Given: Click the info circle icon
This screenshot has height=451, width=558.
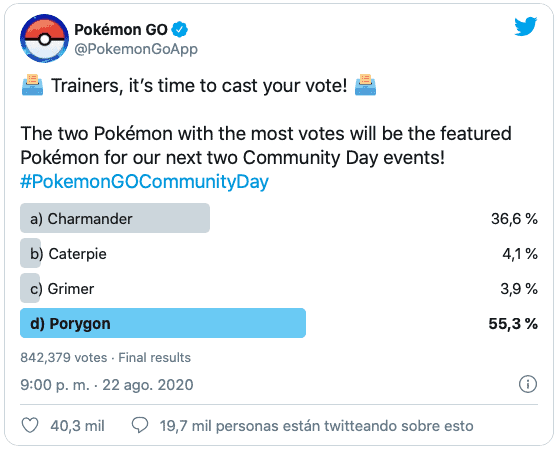Looking at the screenshot, I should [528, 384].
